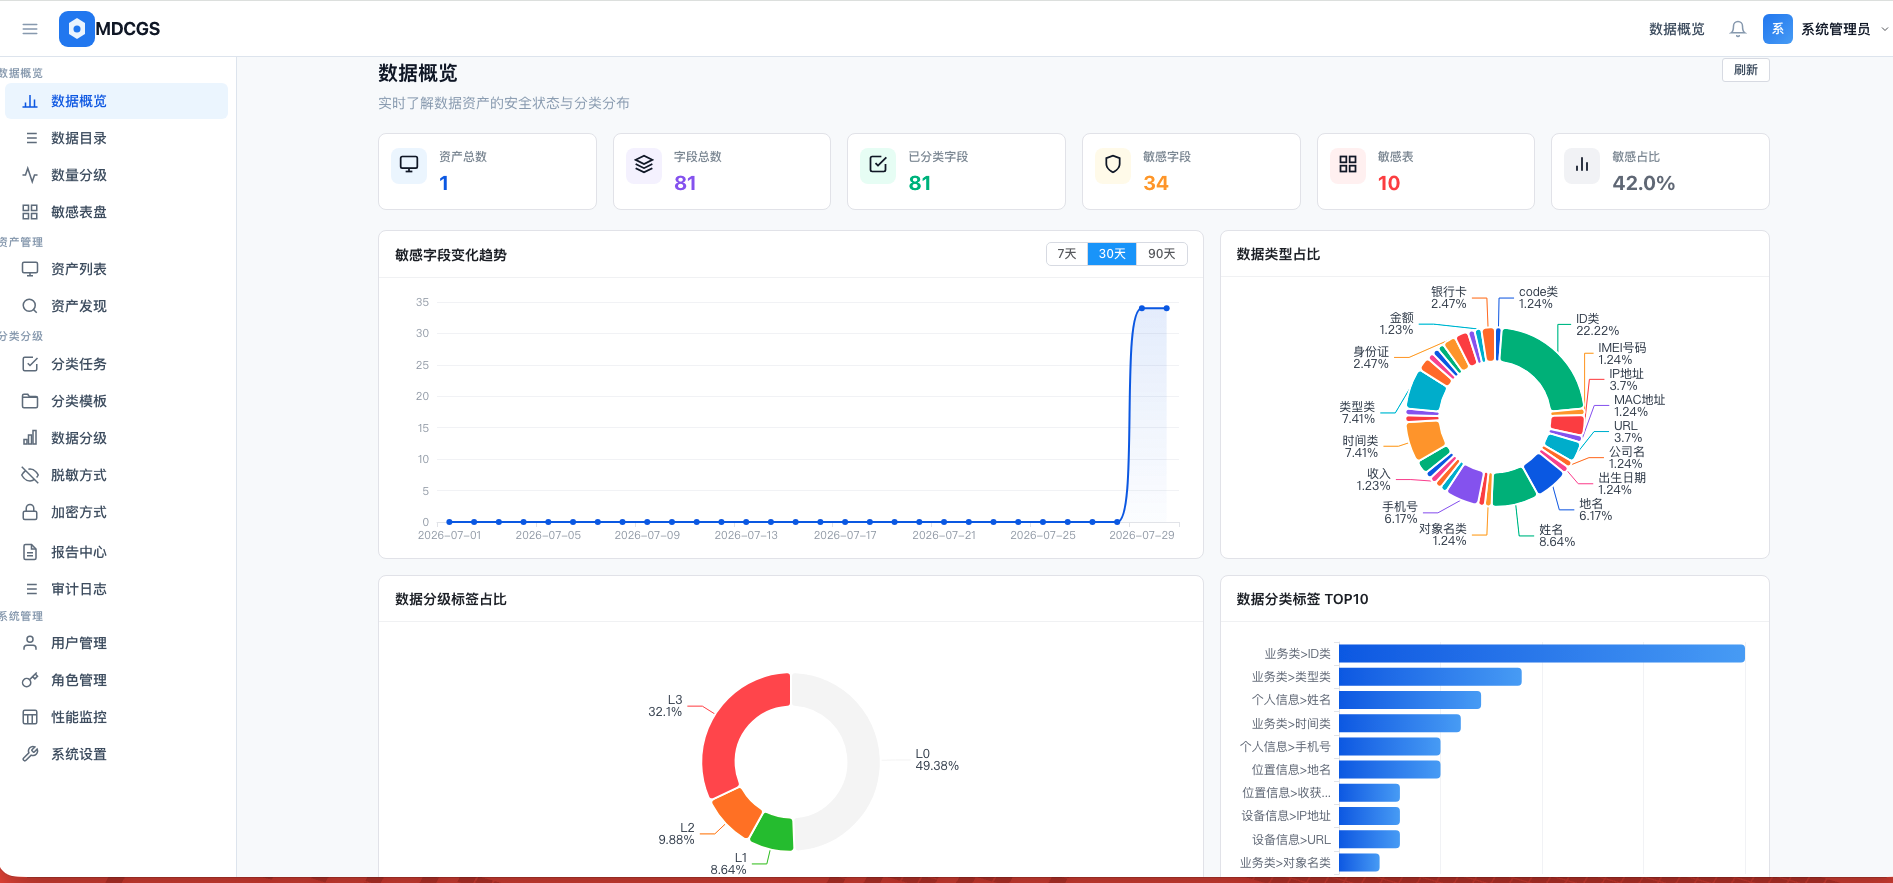Click the 业务类>时间类 bar
1893x883 pixels.
coord(1400,723)
